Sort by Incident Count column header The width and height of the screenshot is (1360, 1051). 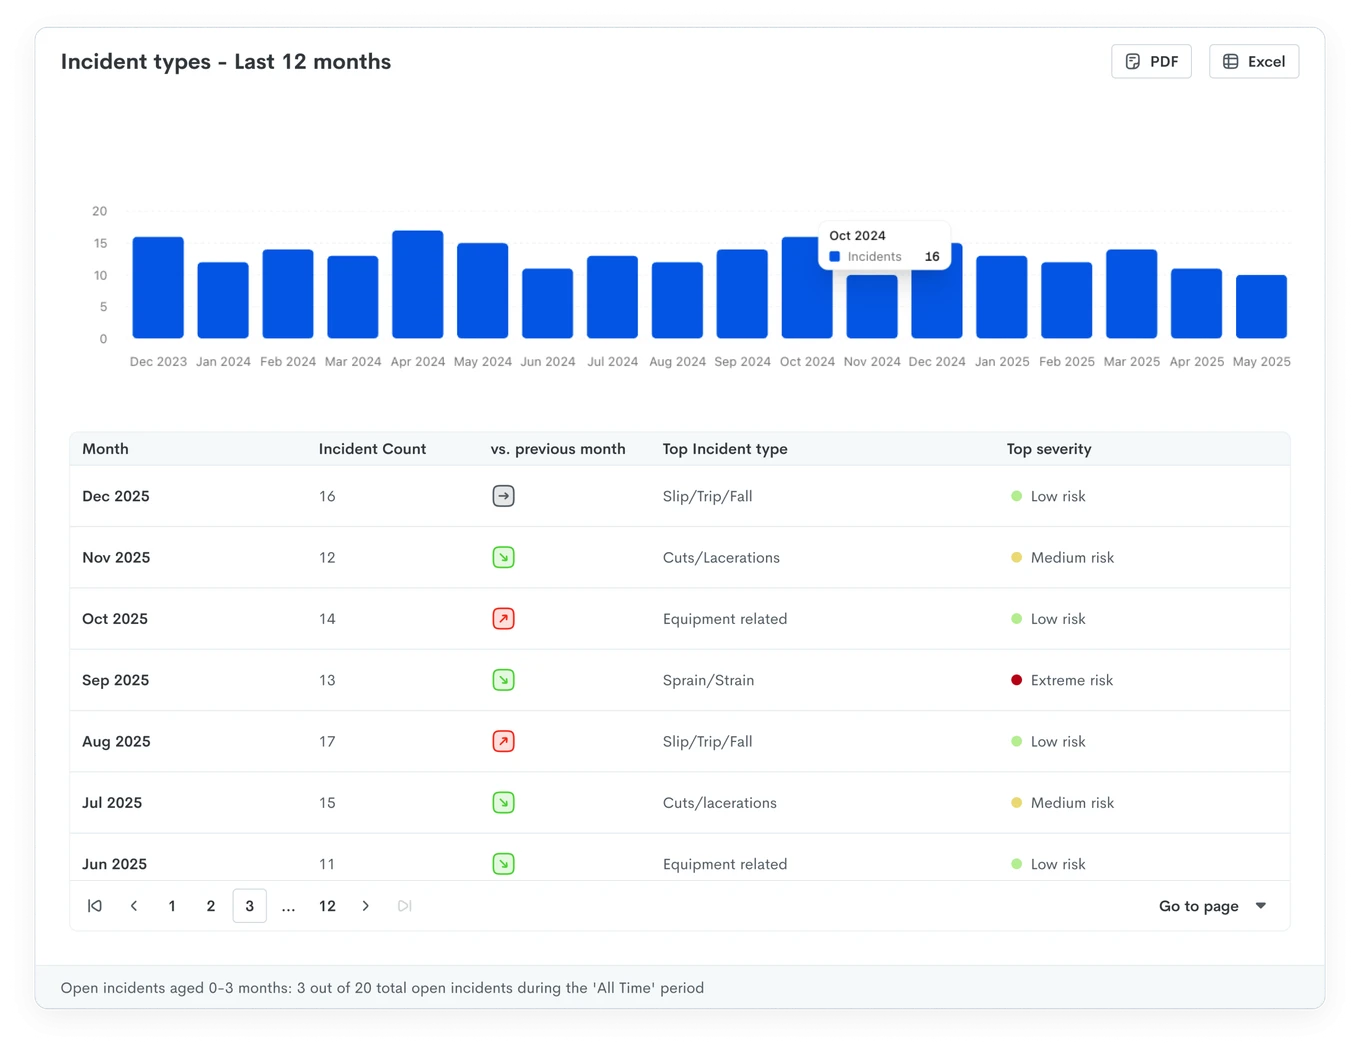coord(372,449)
